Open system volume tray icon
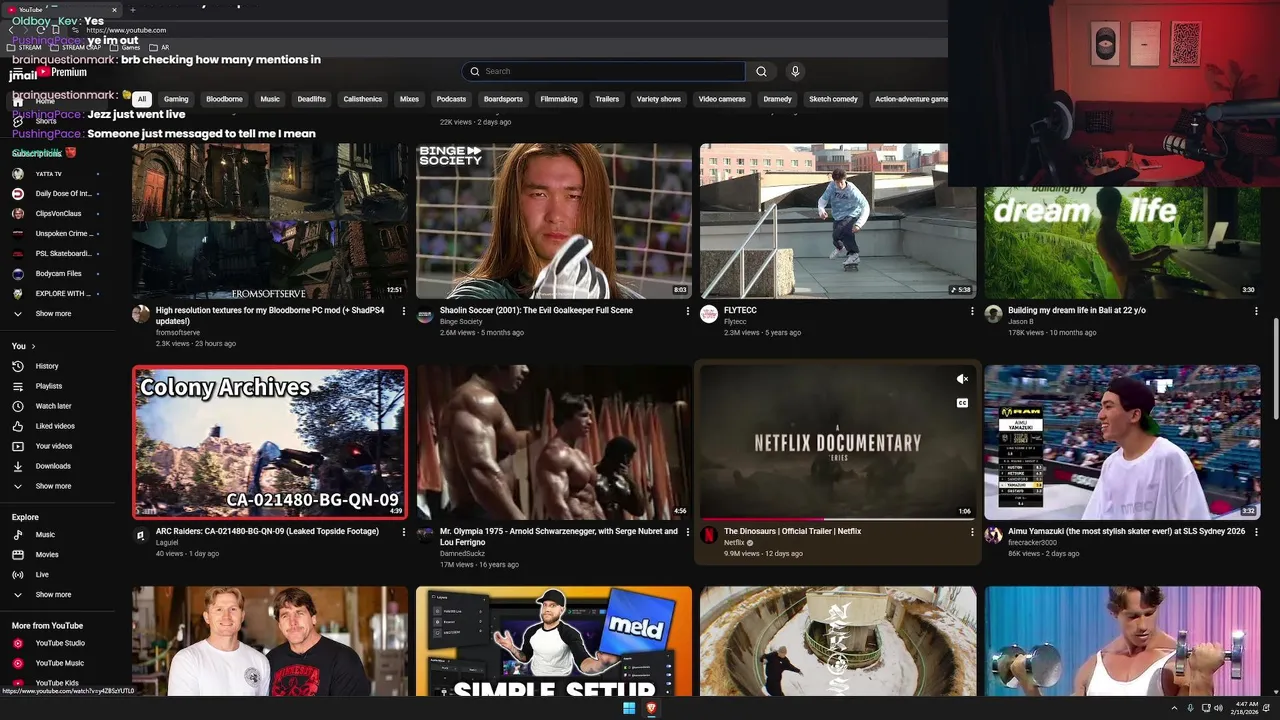The width and height of the screenshot is (1280, 720). [x=1218, y=708]
